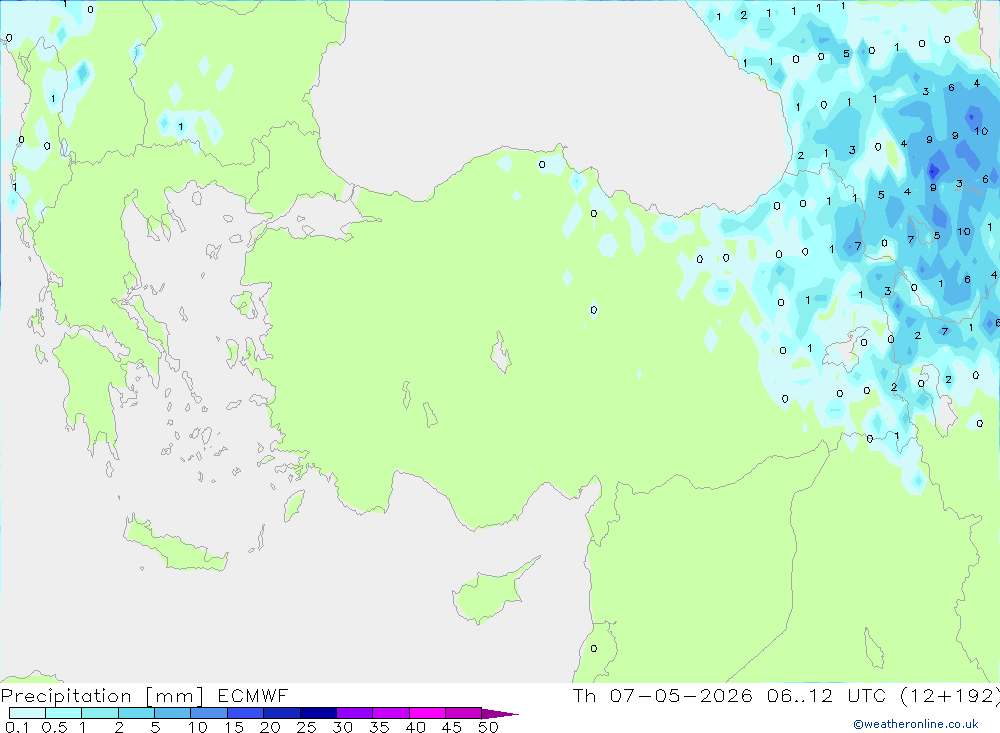The width and height of the screenshot is (1000, 733).
Task: Select the 5–10 mm legend color swatch
Action: coord(173,713)
